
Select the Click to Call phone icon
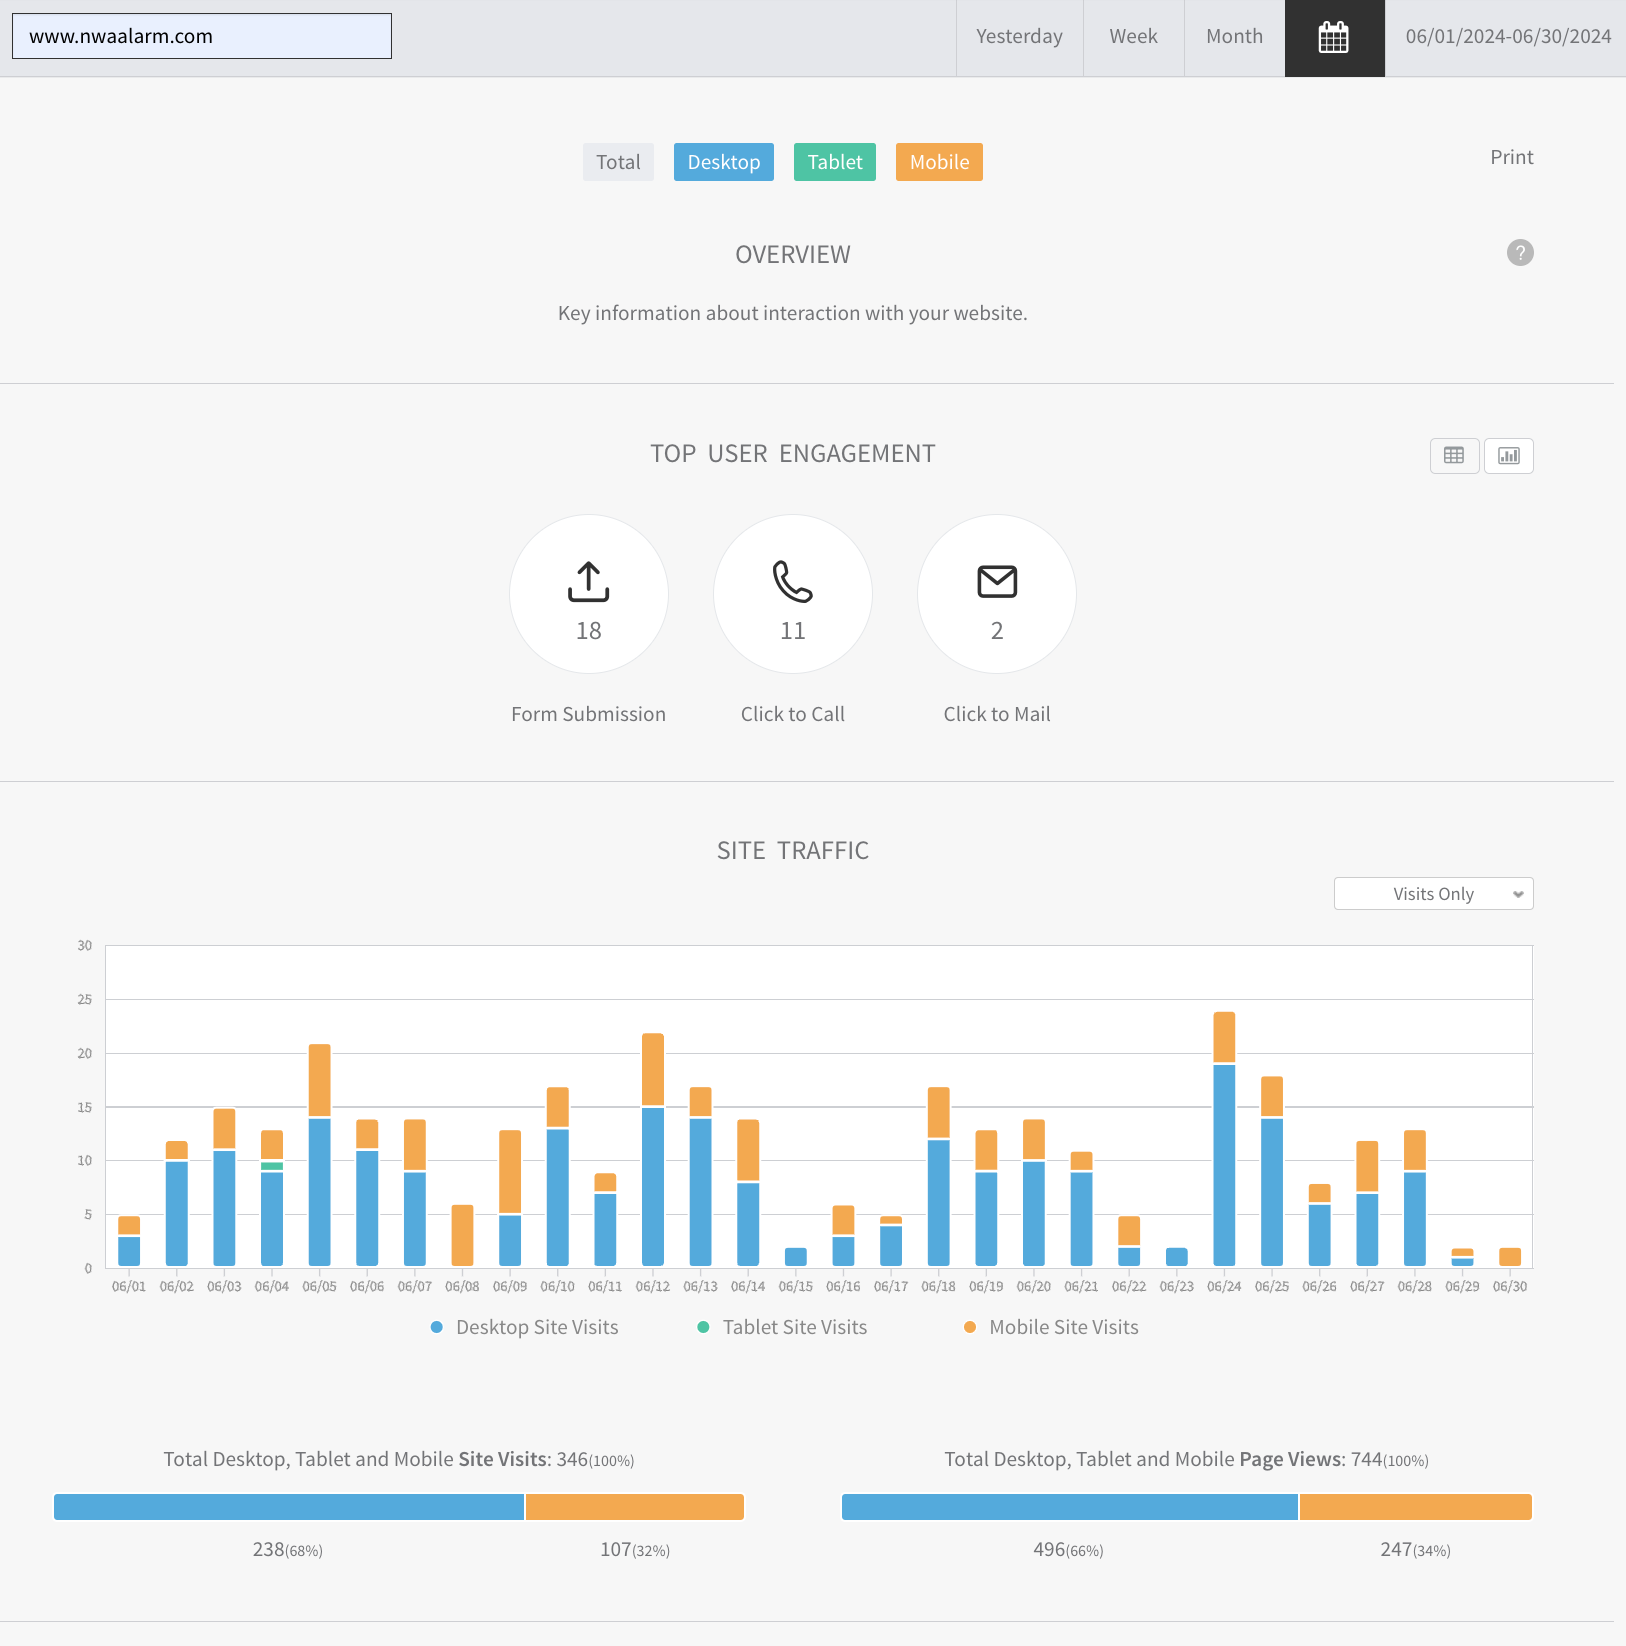[x=793, y=582]
